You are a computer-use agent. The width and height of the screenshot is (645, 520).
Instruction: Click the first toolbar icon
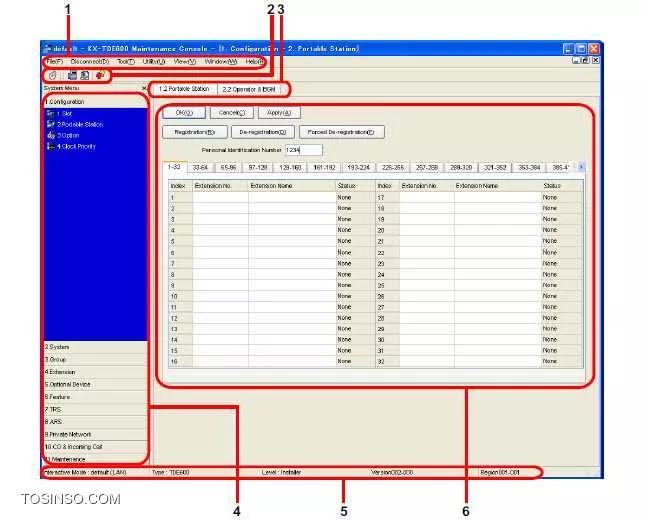point(53,75)
